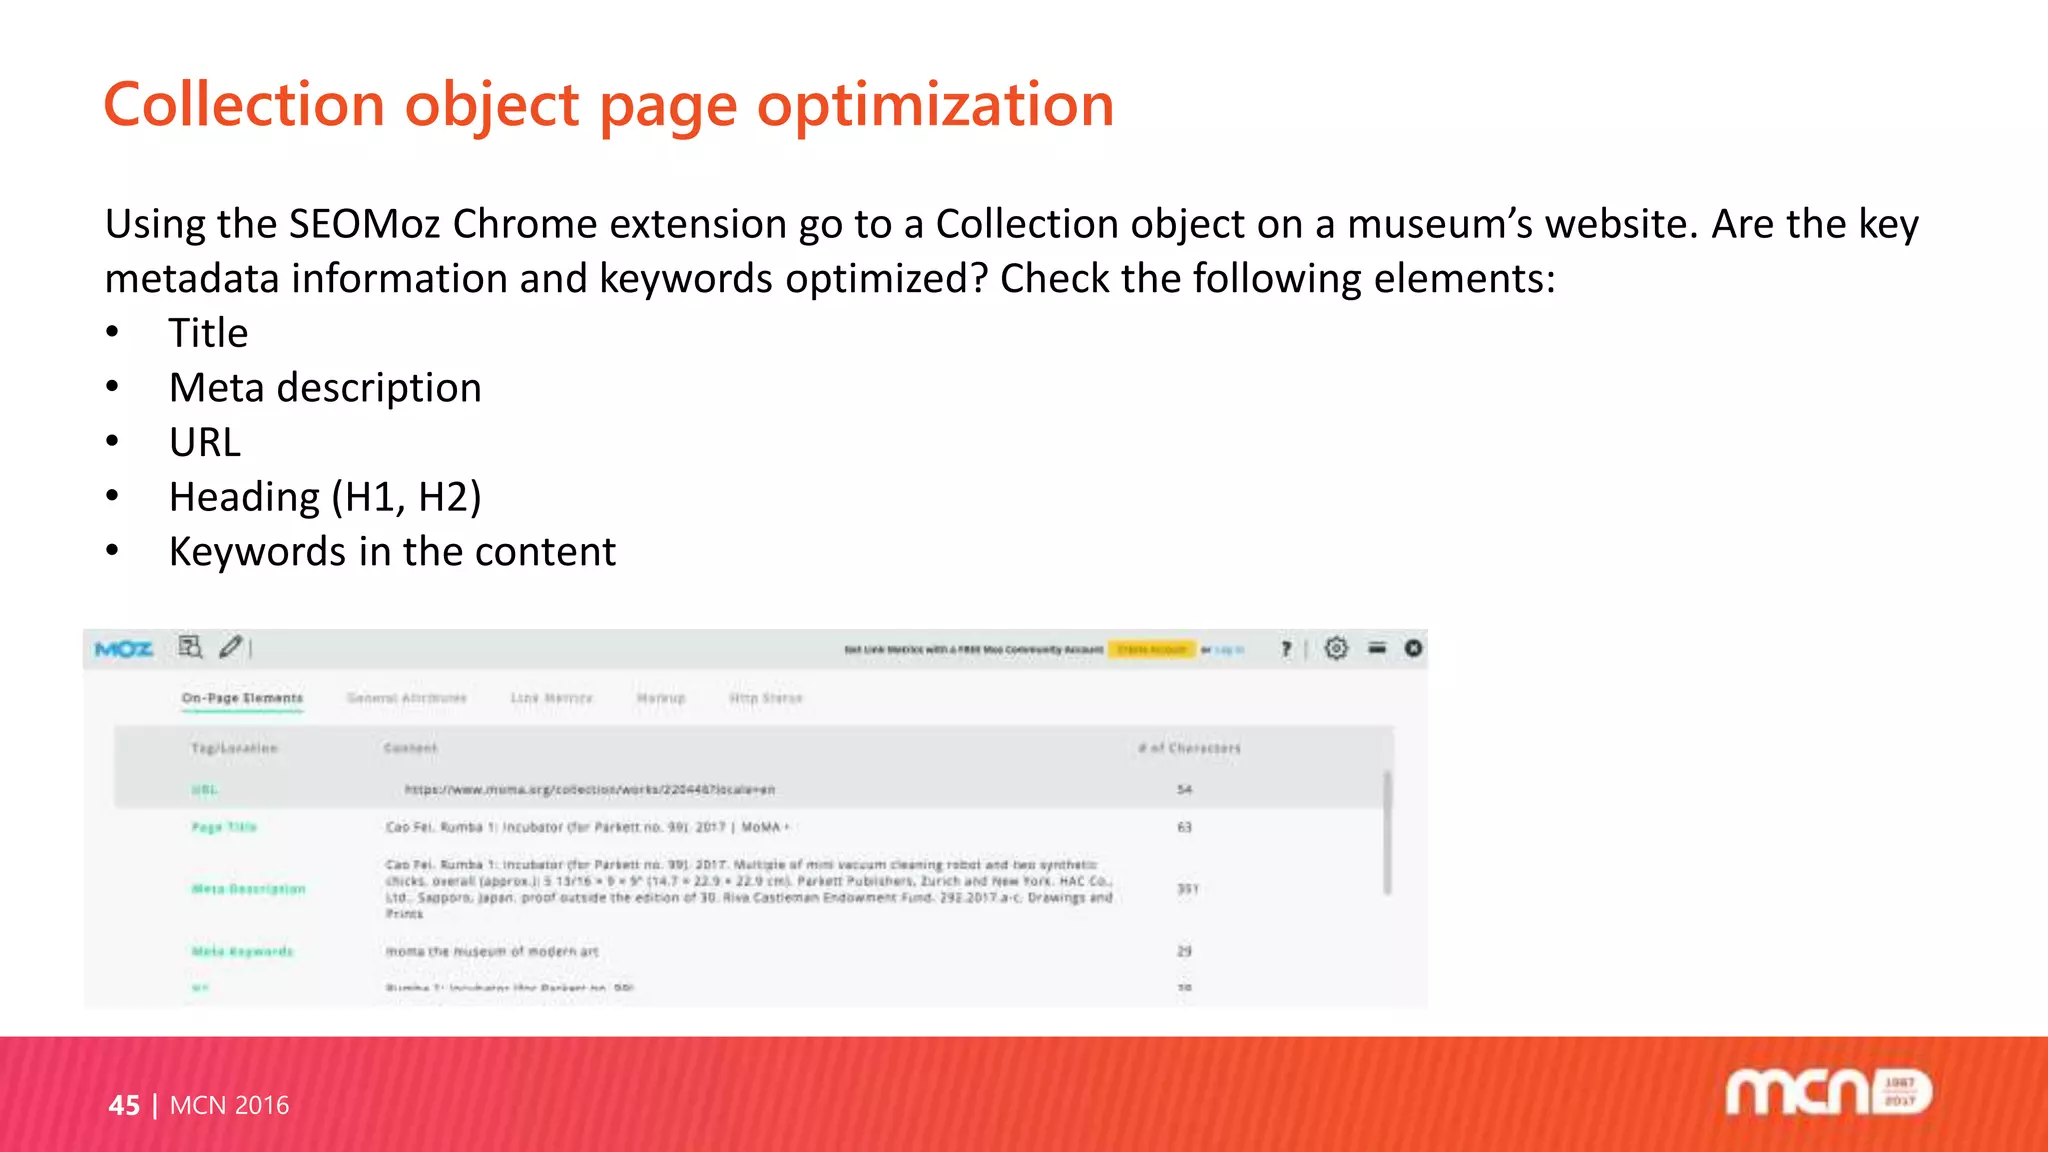Click the Content column header
Screen dimensions: 2048x1152
click(x=410, y=748)
